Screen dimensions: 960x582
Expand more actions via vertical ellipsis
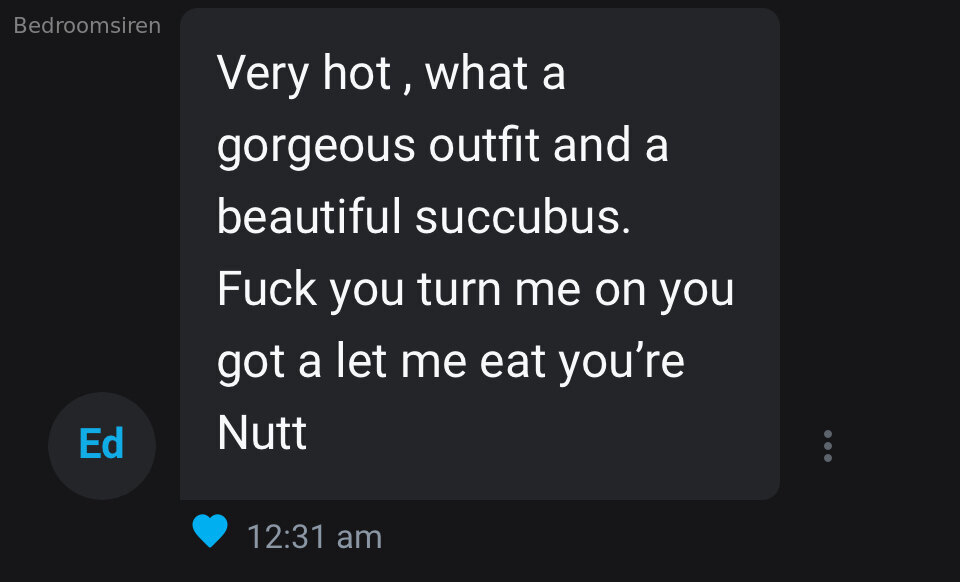(828, 446)
